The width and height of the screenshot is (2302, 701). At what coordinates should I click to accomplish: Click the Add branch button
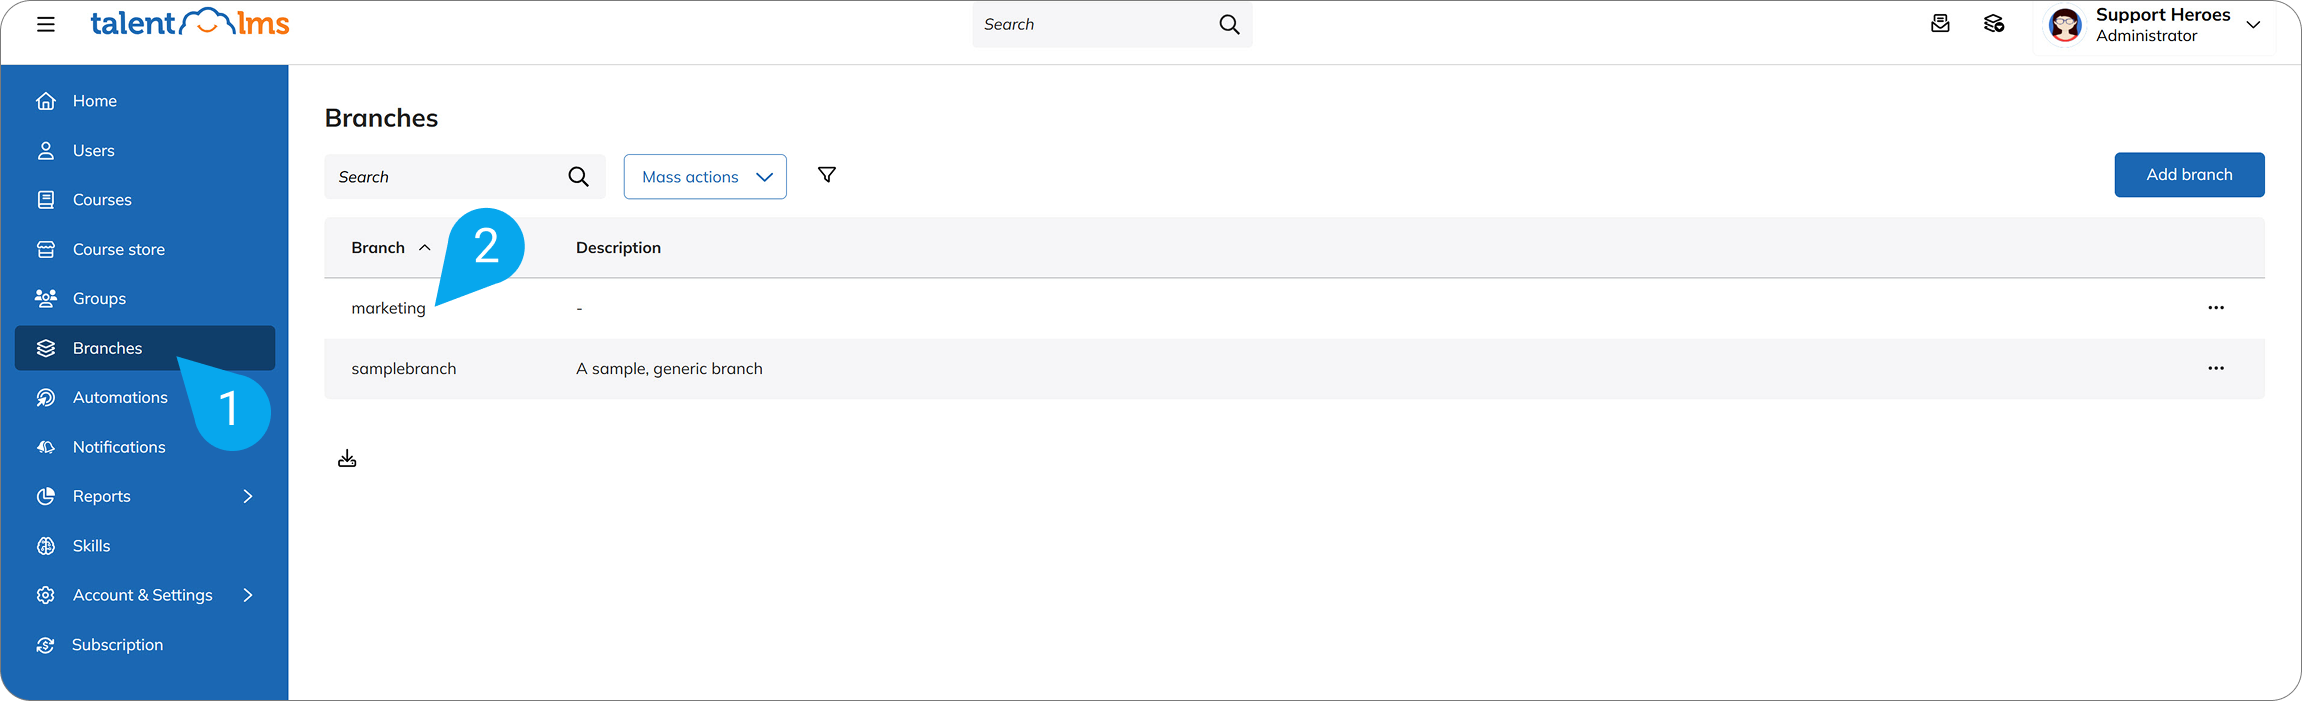(2189, 175)
